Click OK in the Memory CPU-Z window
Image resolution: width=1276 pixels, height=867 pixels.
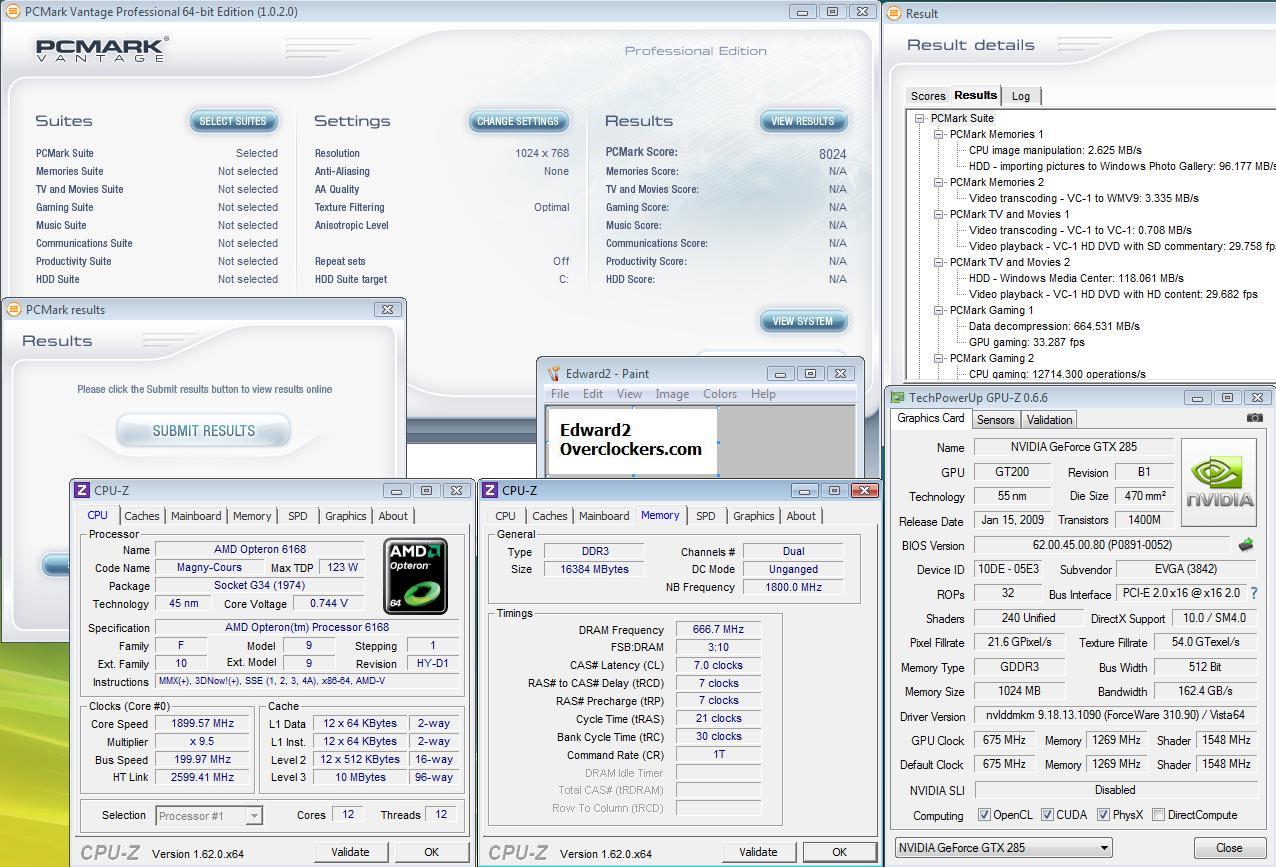pos(839,852)
